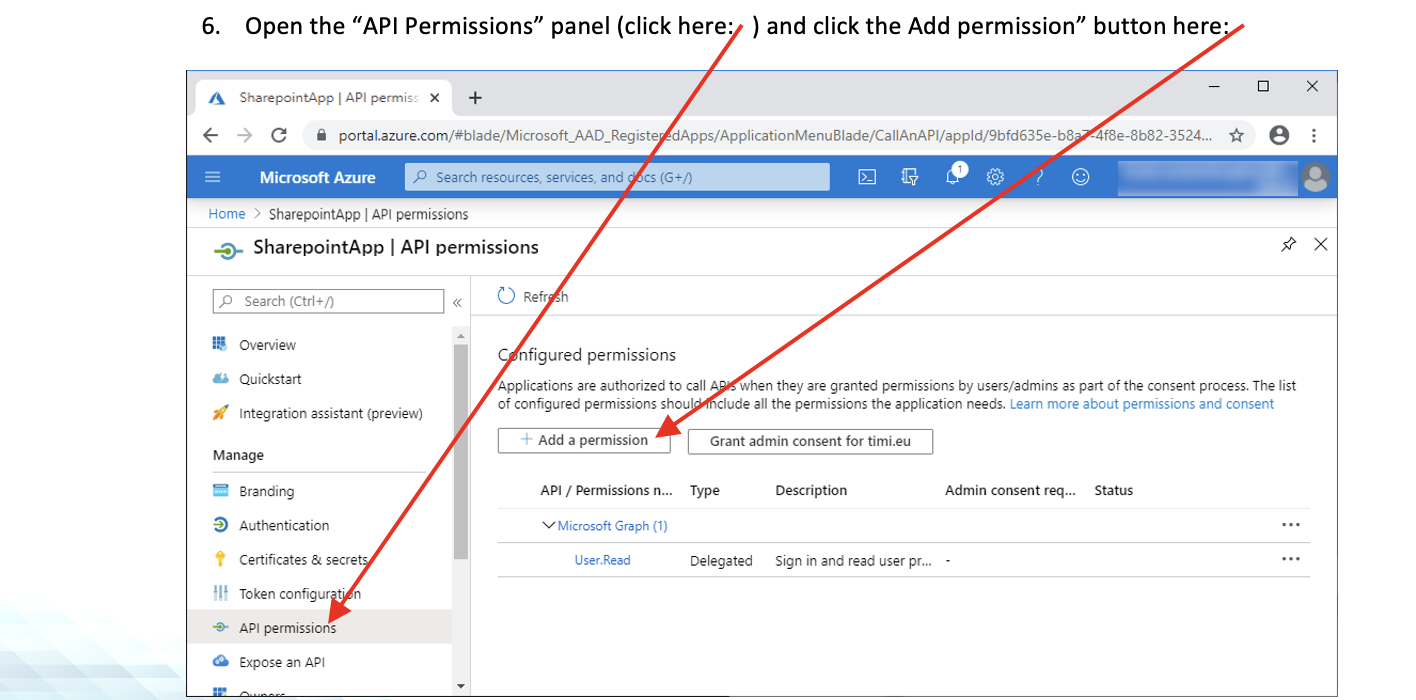
Task: Open Azure Cloud Shell icon
Action: pos(867,177)
